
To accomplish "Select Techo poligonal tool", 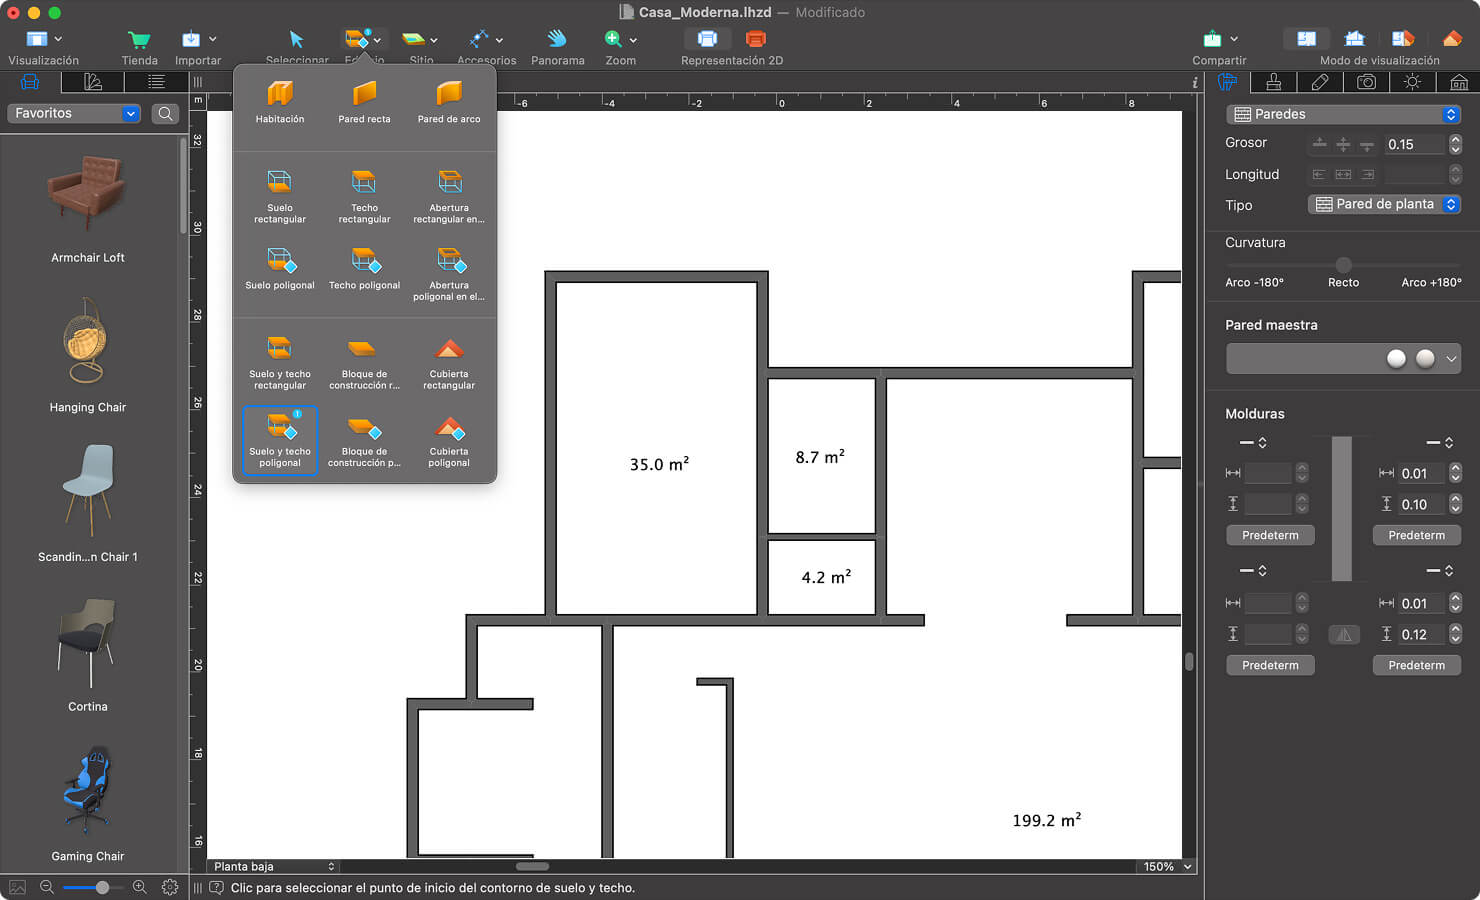I will pos(364,271).
